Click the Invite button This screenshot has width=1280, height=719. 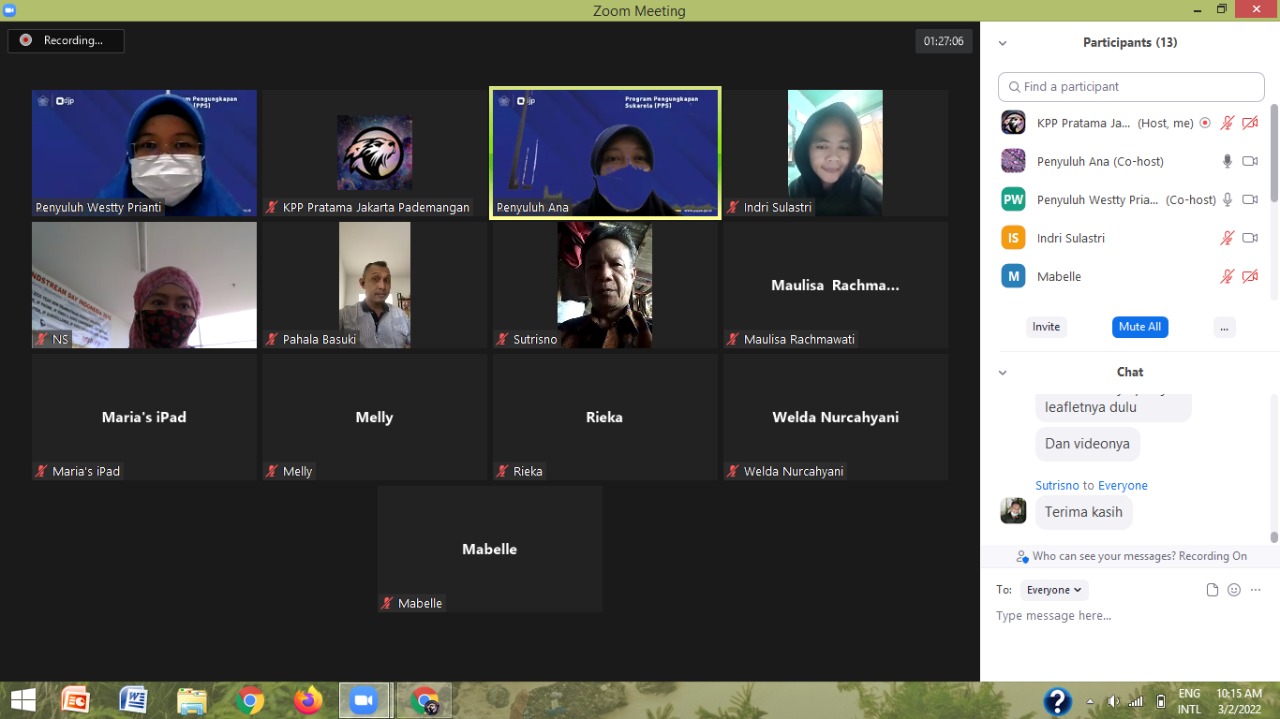click(1046, 327)
